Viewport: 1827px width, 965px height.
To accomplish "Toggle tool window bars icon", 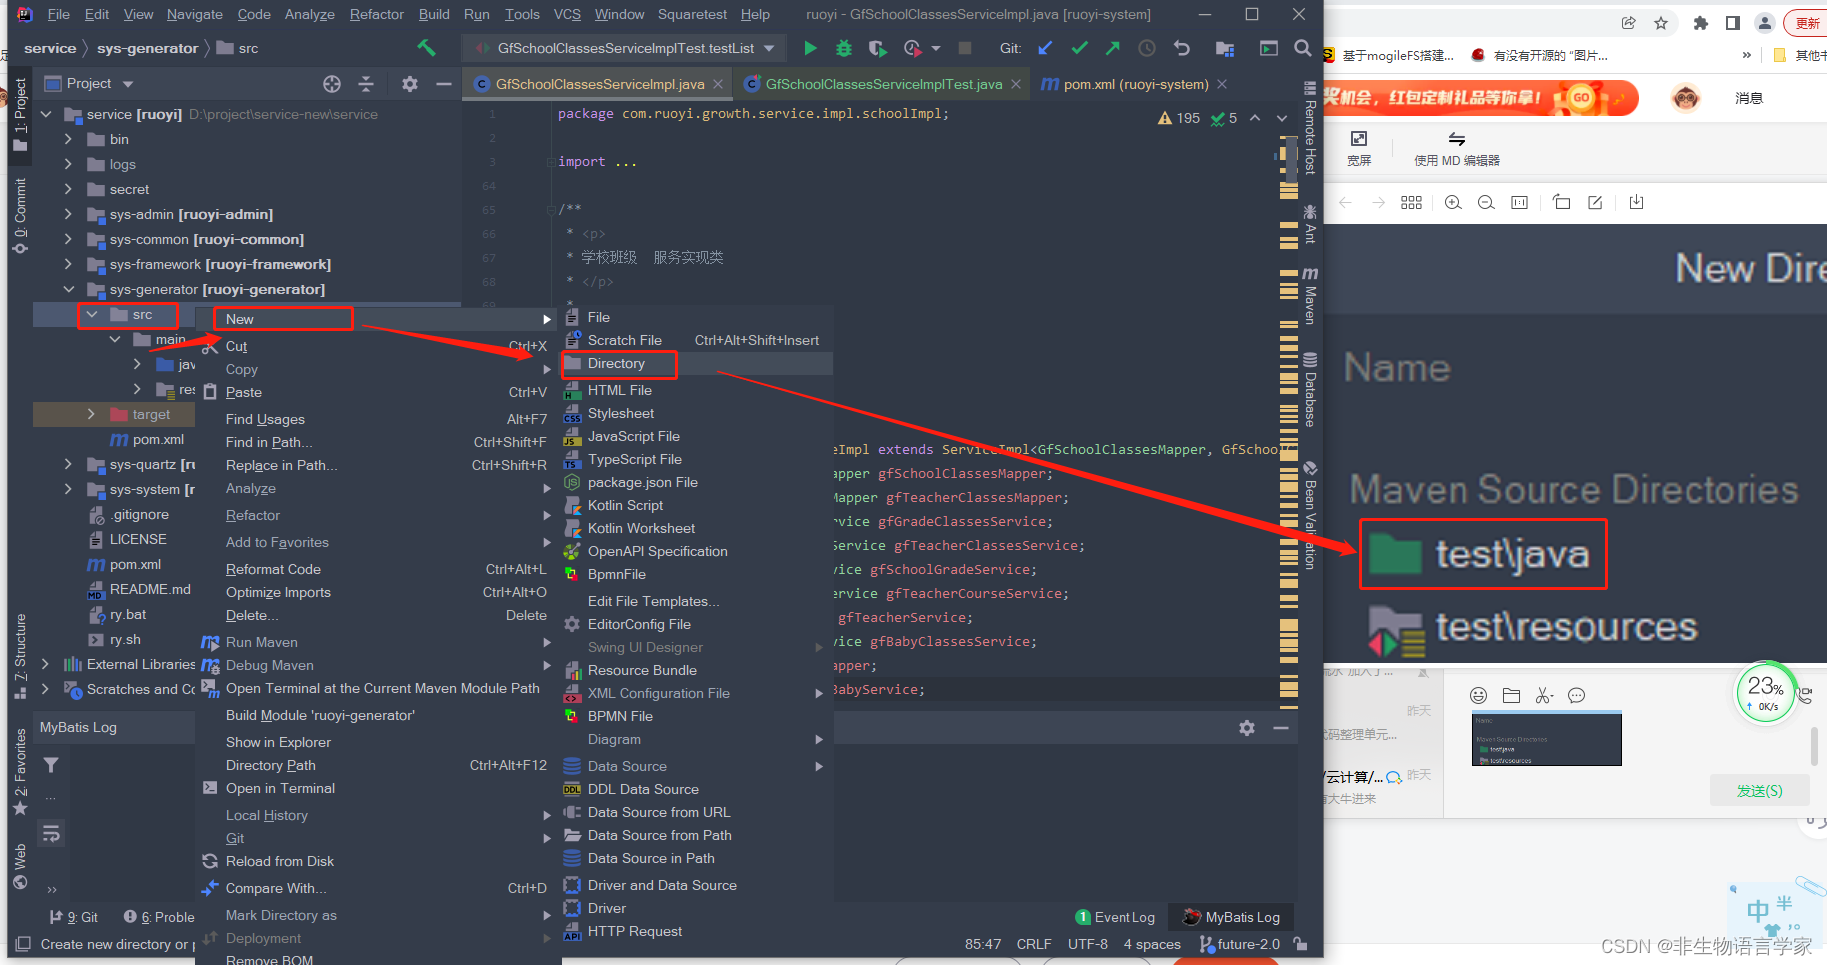I will pyautogui.click(x=22, y=944).
